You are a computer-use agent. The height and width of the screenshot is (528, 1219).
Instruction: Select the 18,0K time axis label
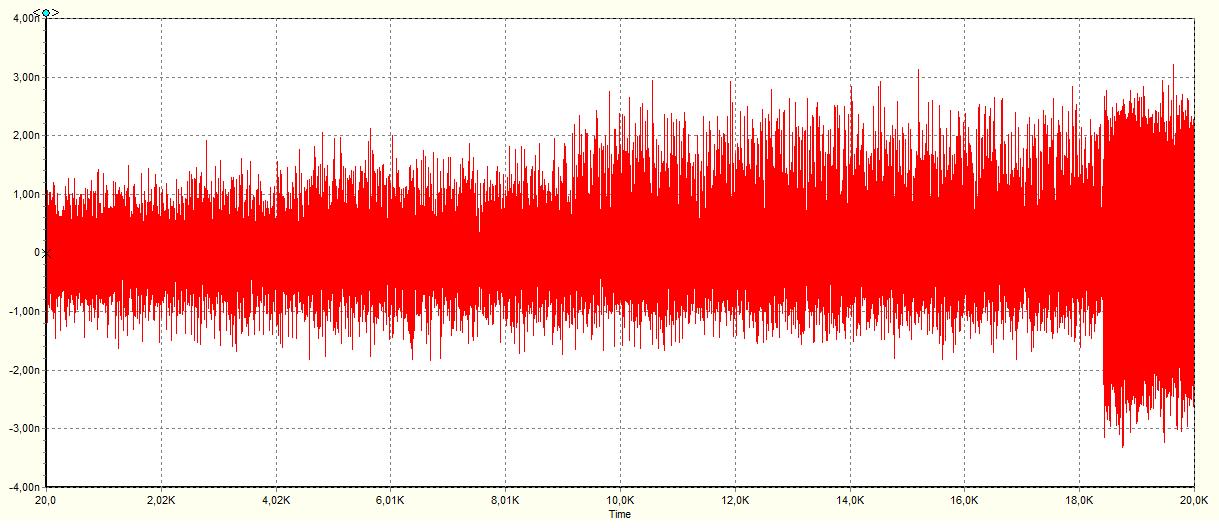tap(1079, 499)
